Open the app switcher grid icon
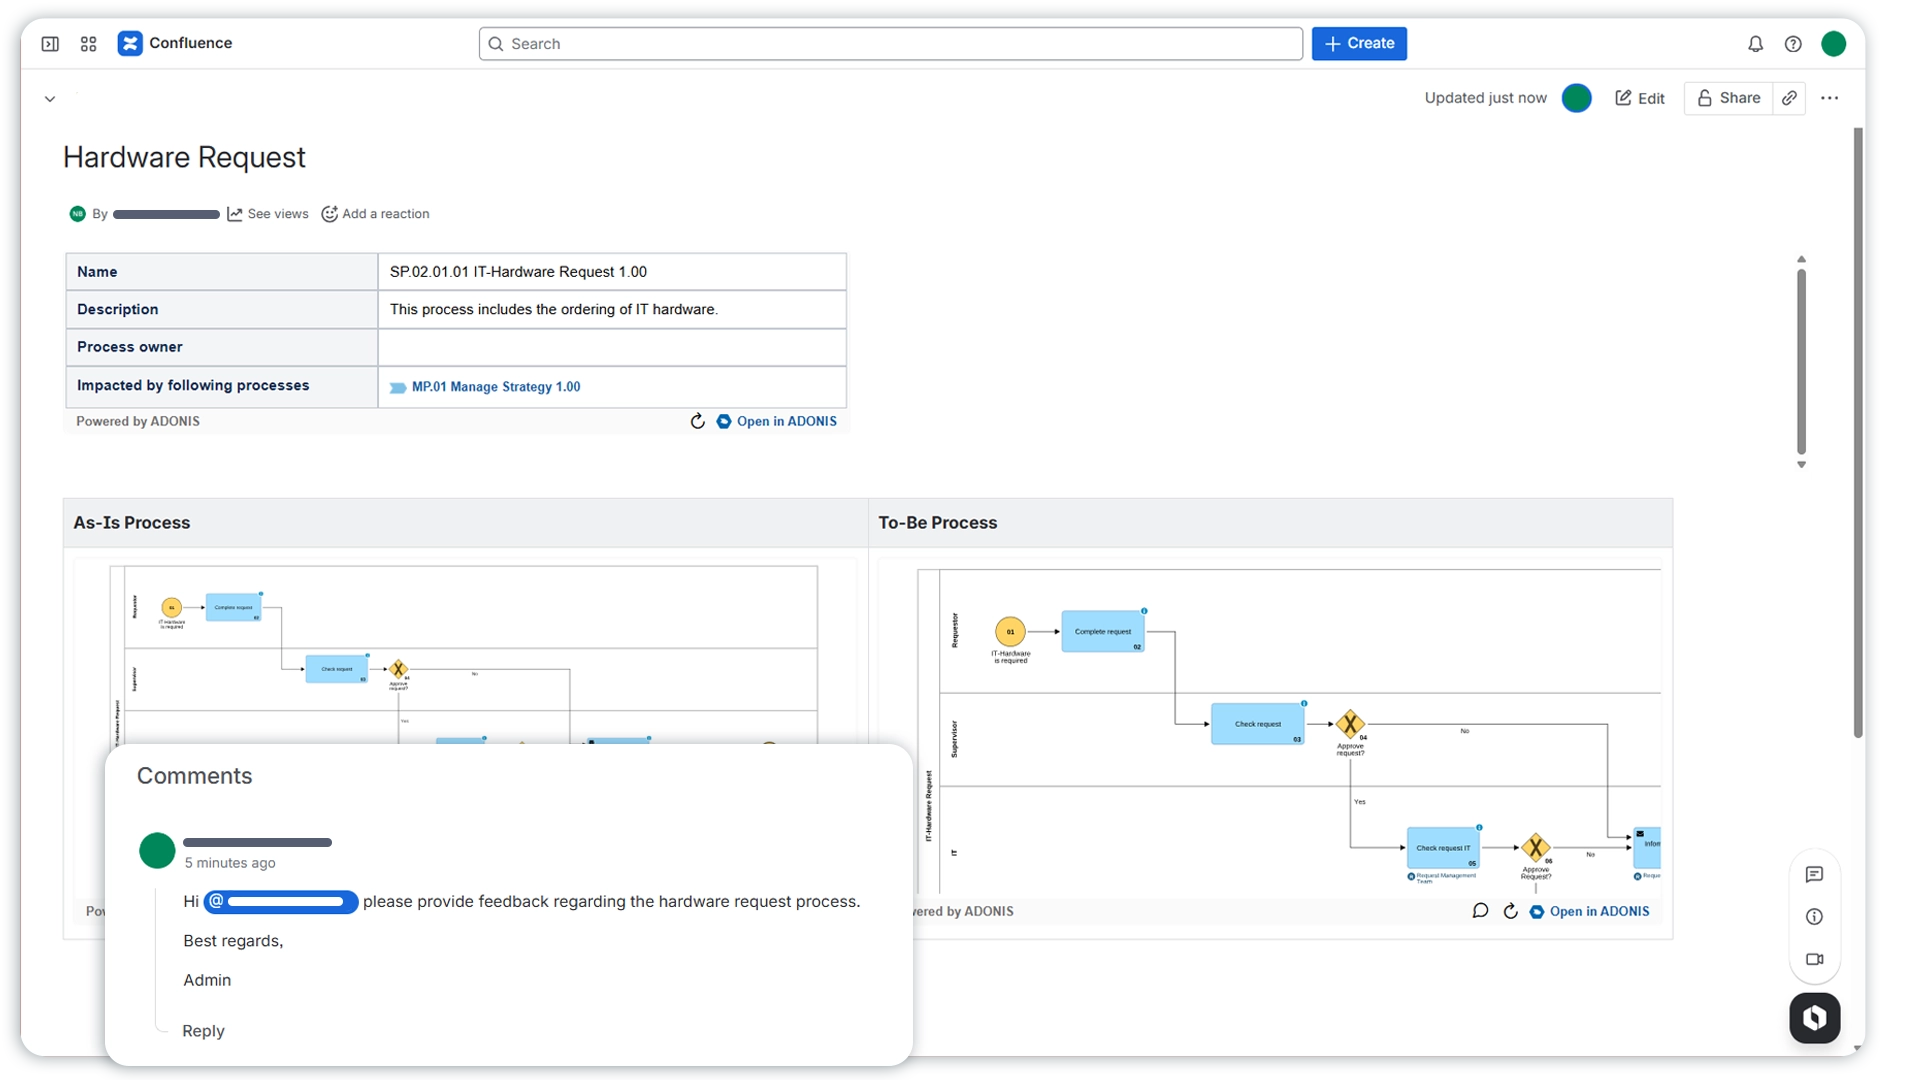Viewport: 1920px width, 1080px height. click(88, 44)
